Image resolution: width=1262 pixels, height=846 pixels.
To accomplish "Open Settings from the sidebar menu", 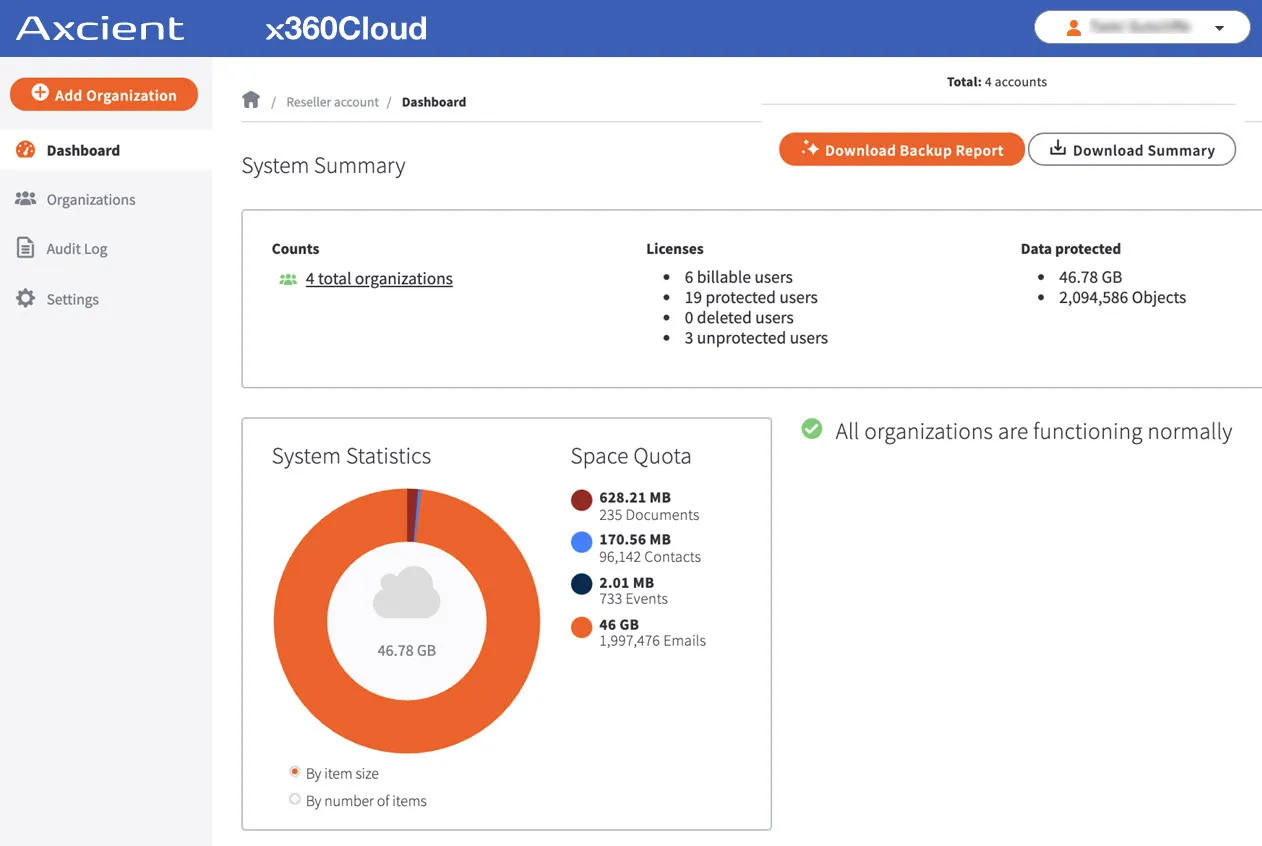I will pos(72,298).
